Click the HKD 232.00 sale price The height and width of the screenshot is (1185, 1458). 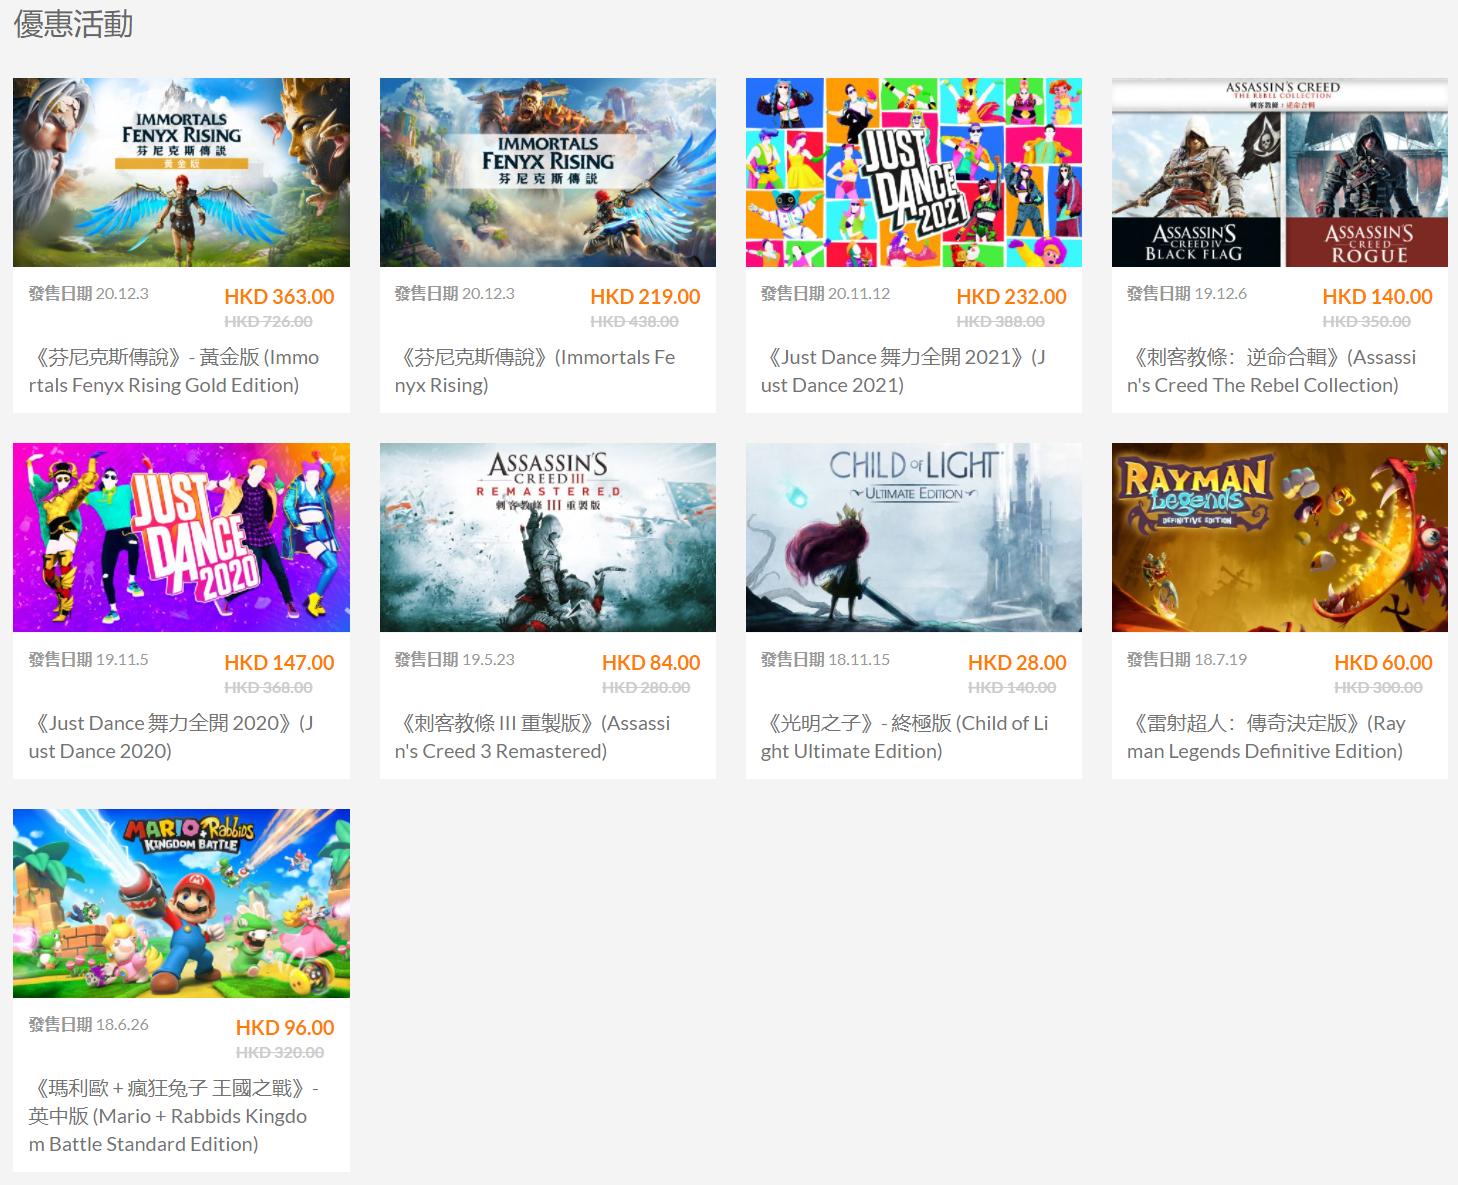1011,297
